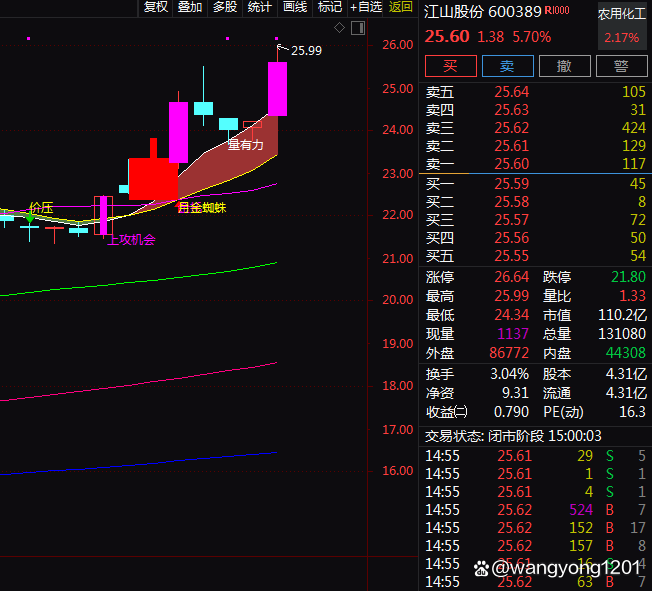Click the red 买 buy button
652x591 pixels.
[451, 66]
